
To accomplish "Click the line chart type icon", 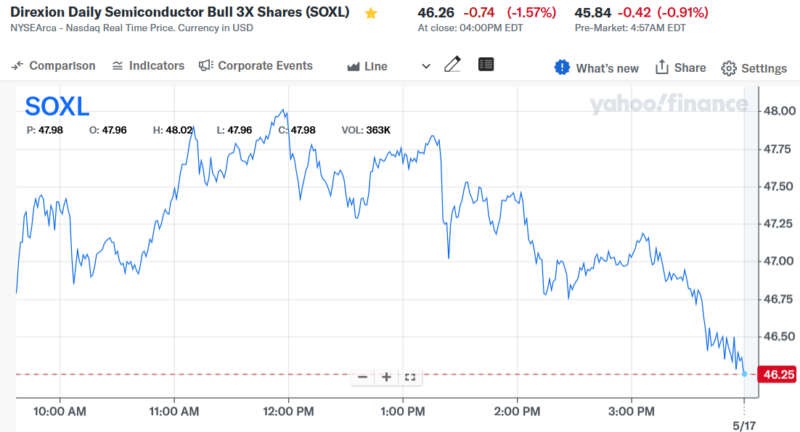I will (x=353, y=66).
